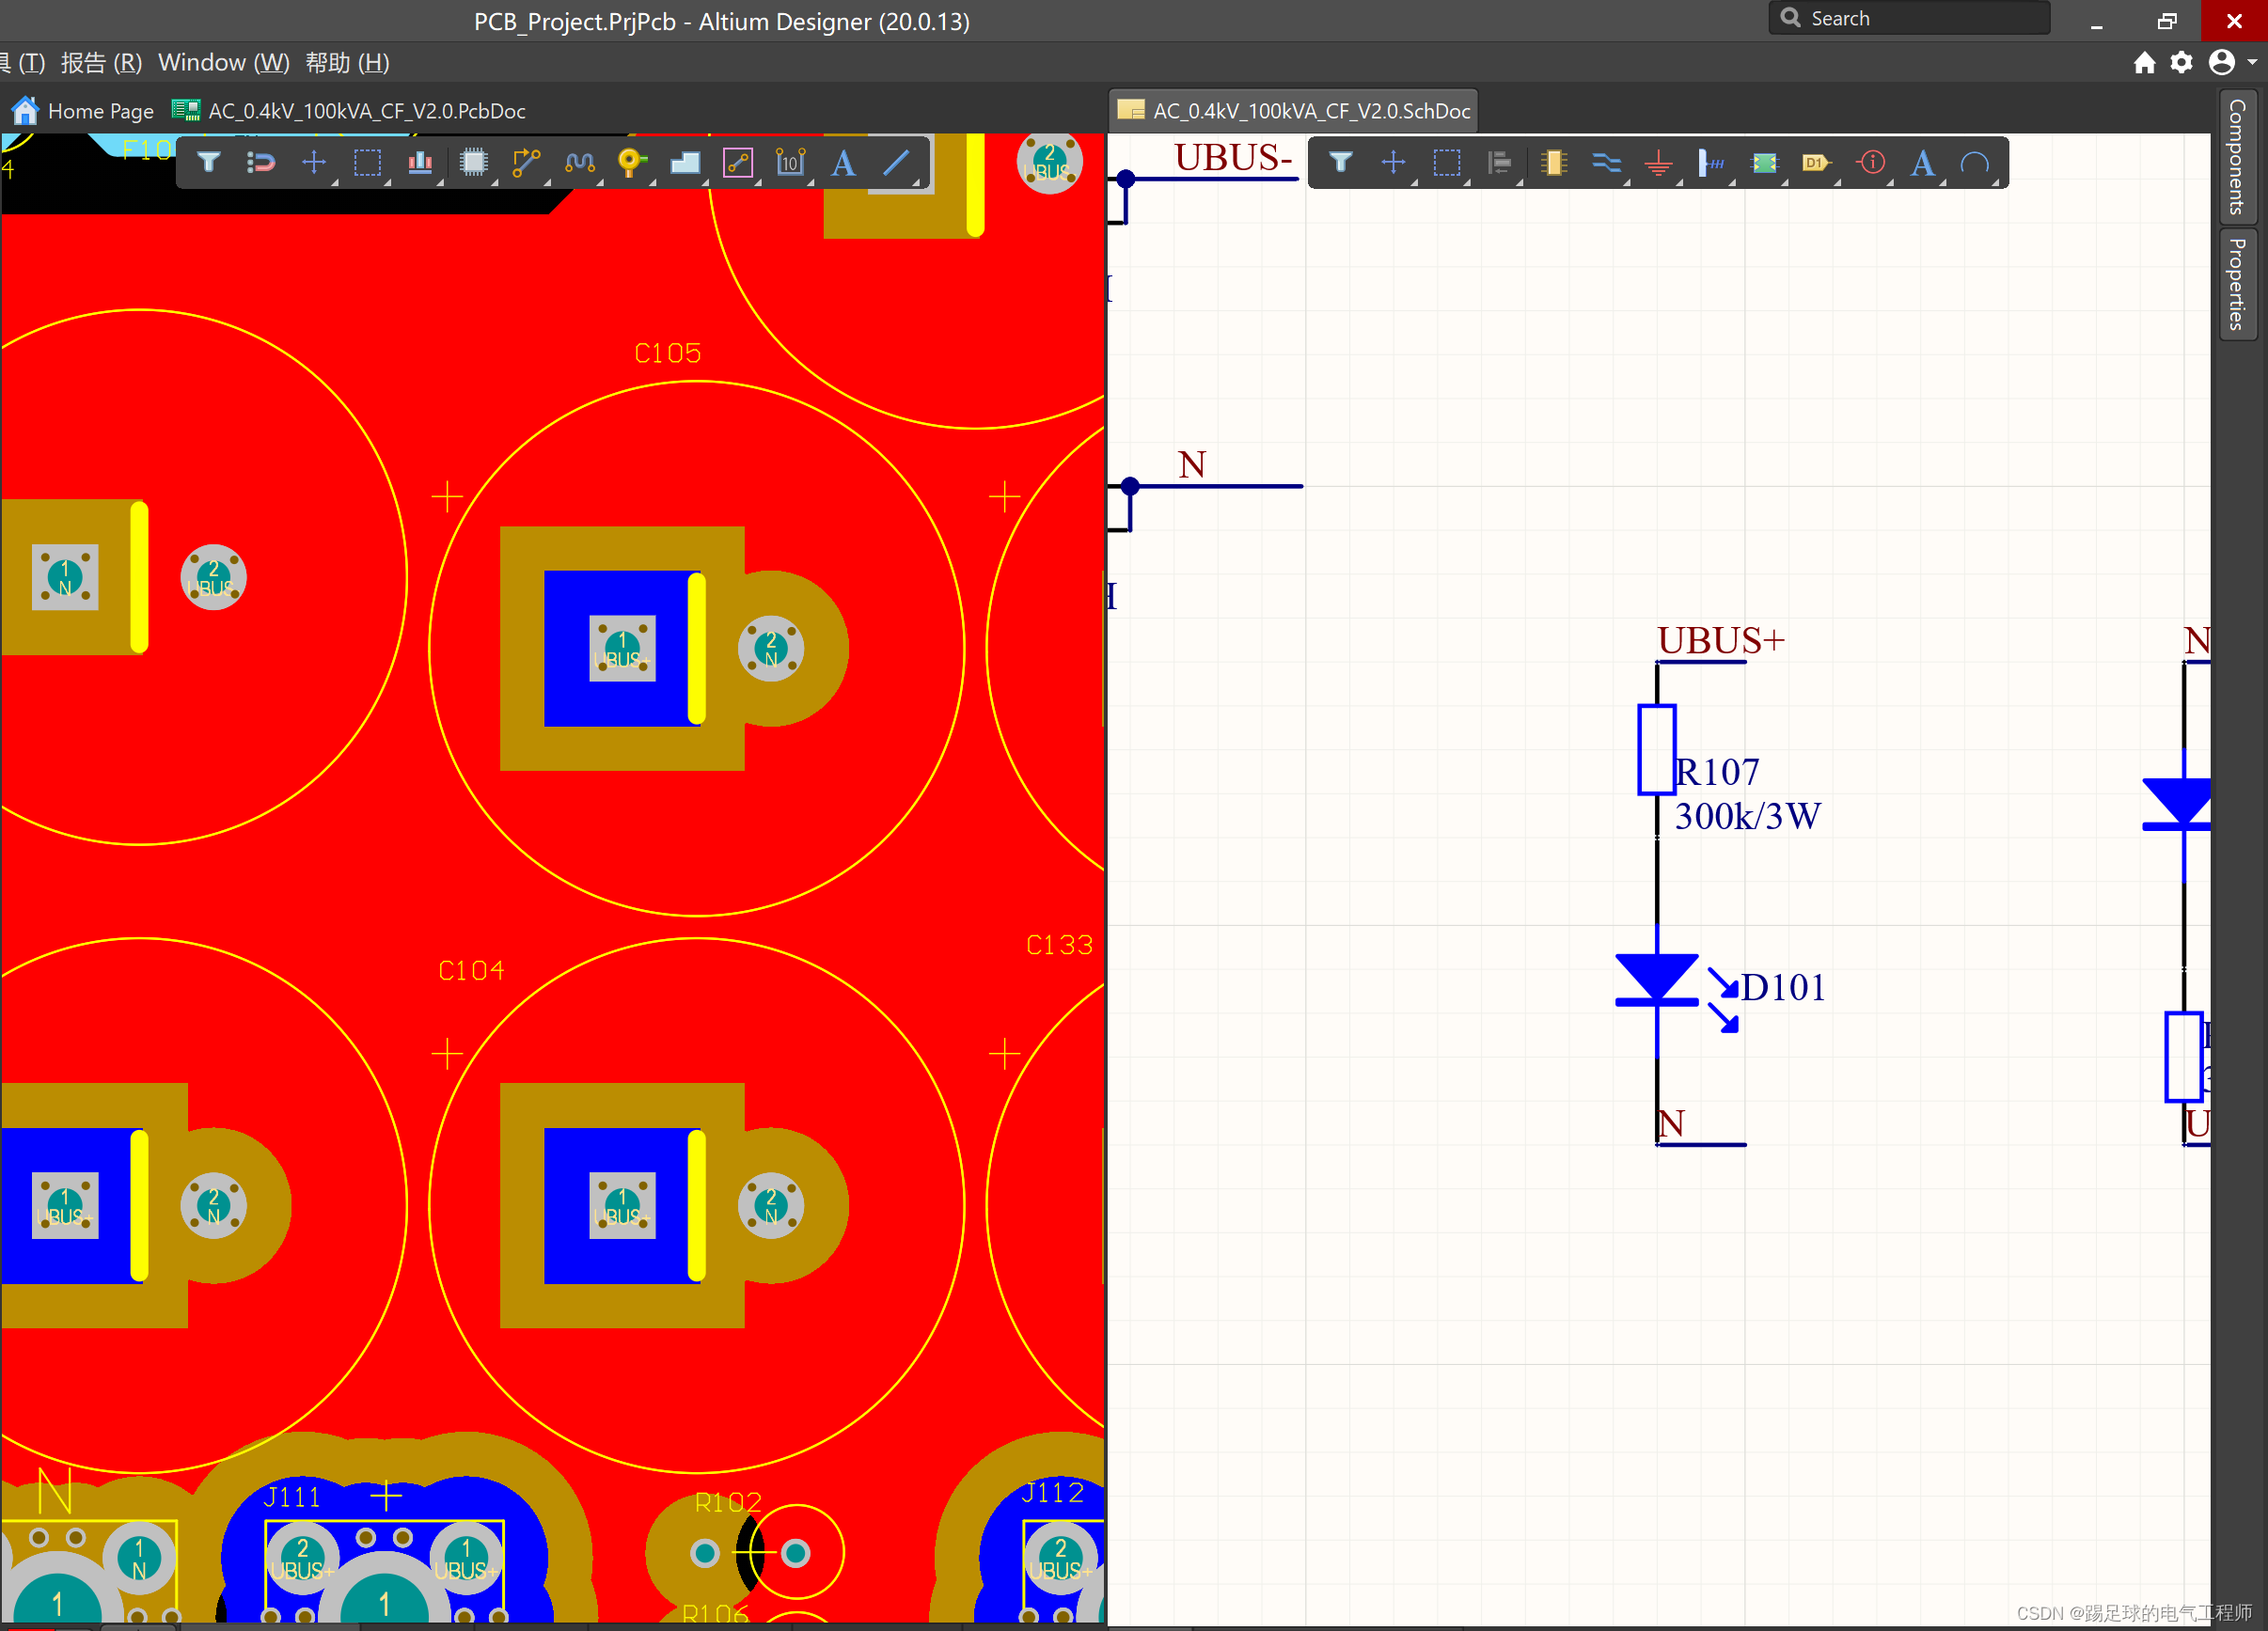The image size is (2268, 1631).
Task: Open the Components side panel button
Action: [2237, 157]
